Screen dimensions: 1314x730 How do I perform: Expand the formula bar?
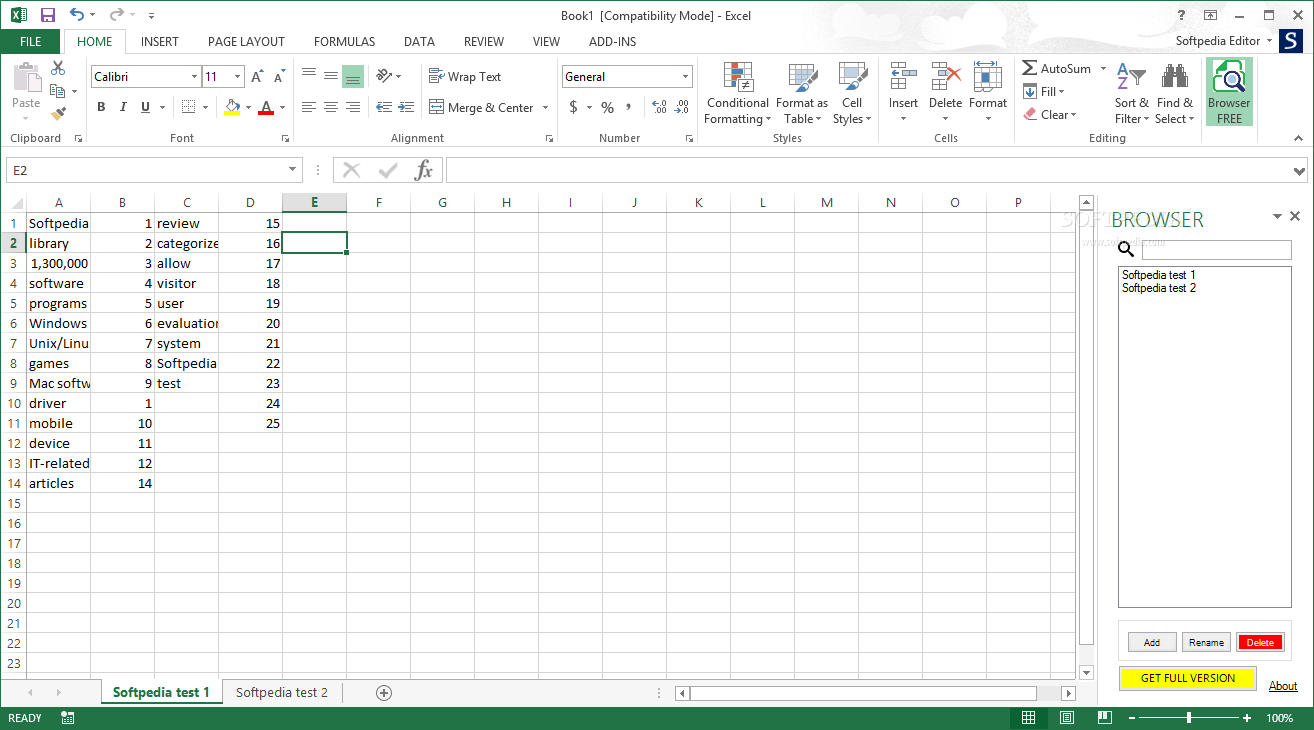[1299, 171]
